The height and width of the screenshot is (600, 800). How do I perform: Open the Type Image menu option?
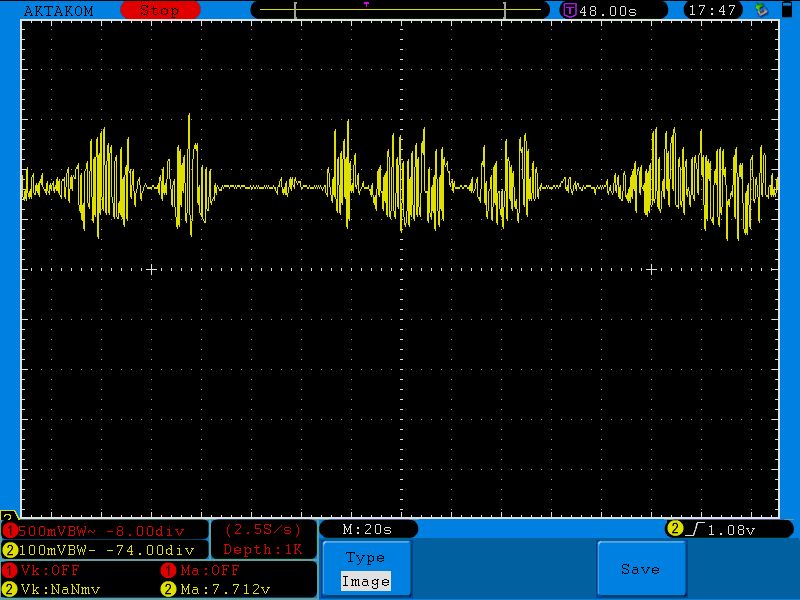366,569
